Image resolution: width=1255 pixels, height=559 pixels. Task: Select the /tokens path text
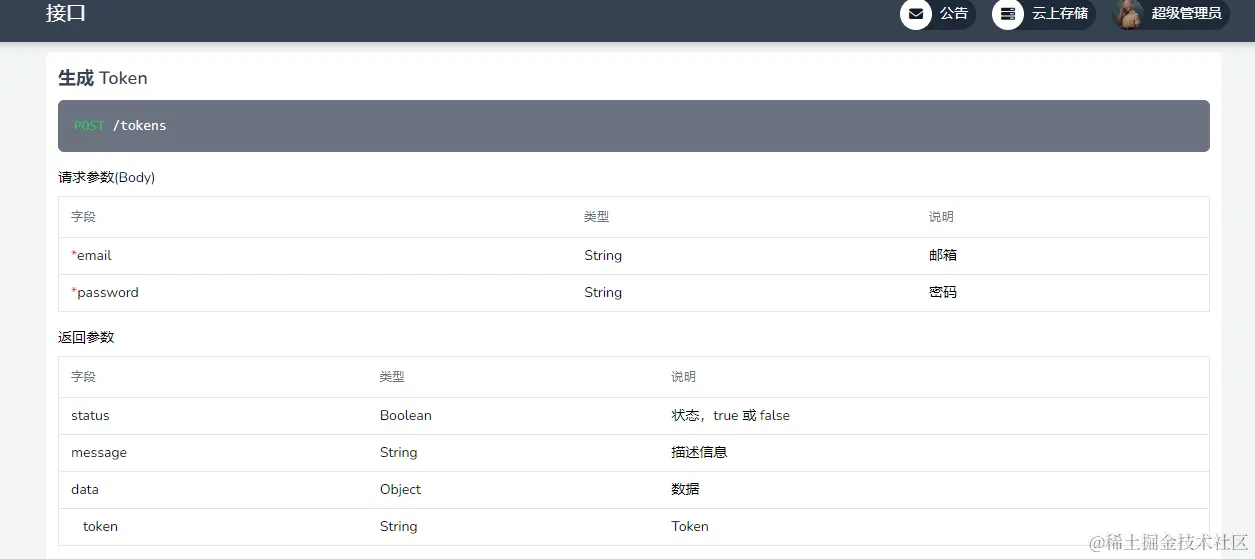click(140, 126)
